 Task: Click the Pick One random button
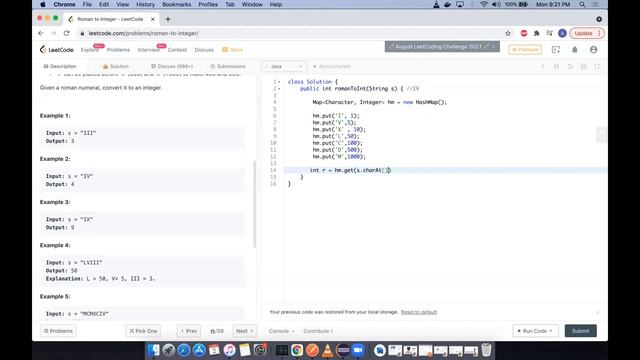point(143,331)
